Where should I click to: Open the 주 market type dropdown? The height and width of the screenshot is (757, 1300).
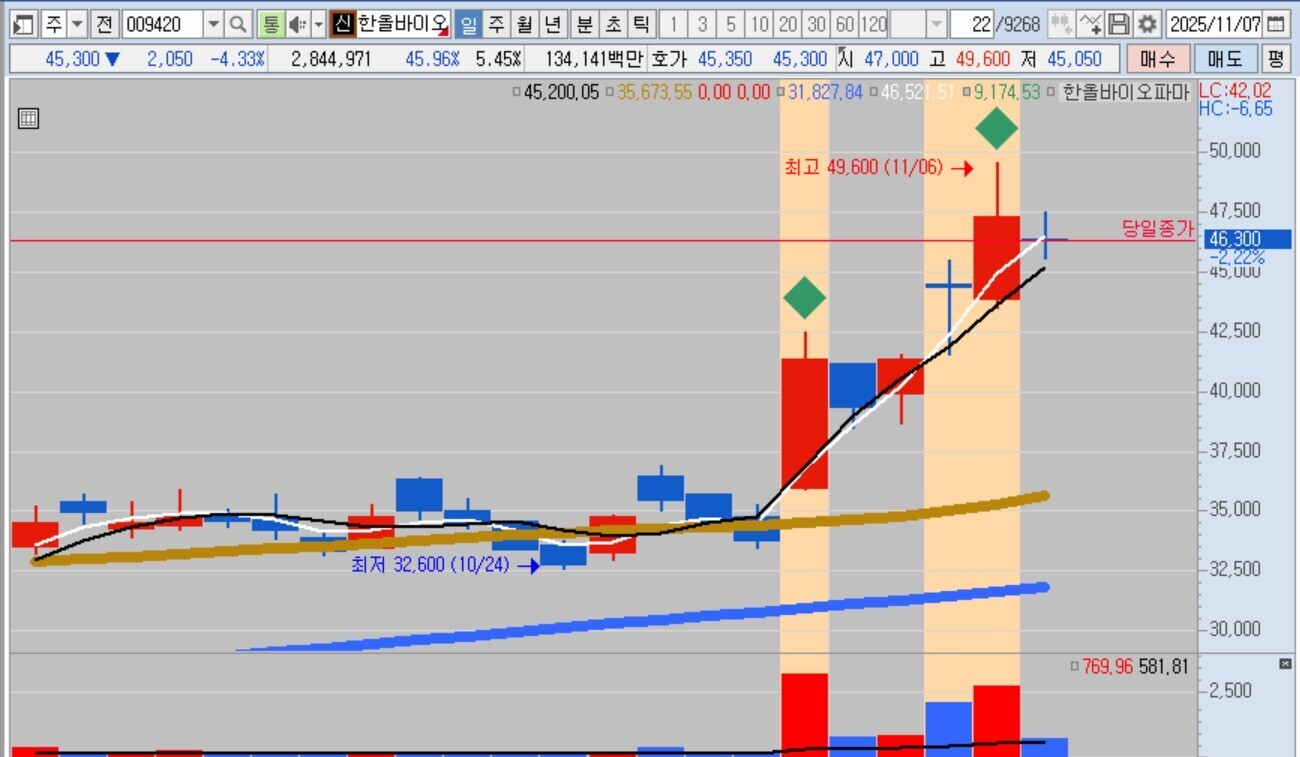tap(77, 24)
